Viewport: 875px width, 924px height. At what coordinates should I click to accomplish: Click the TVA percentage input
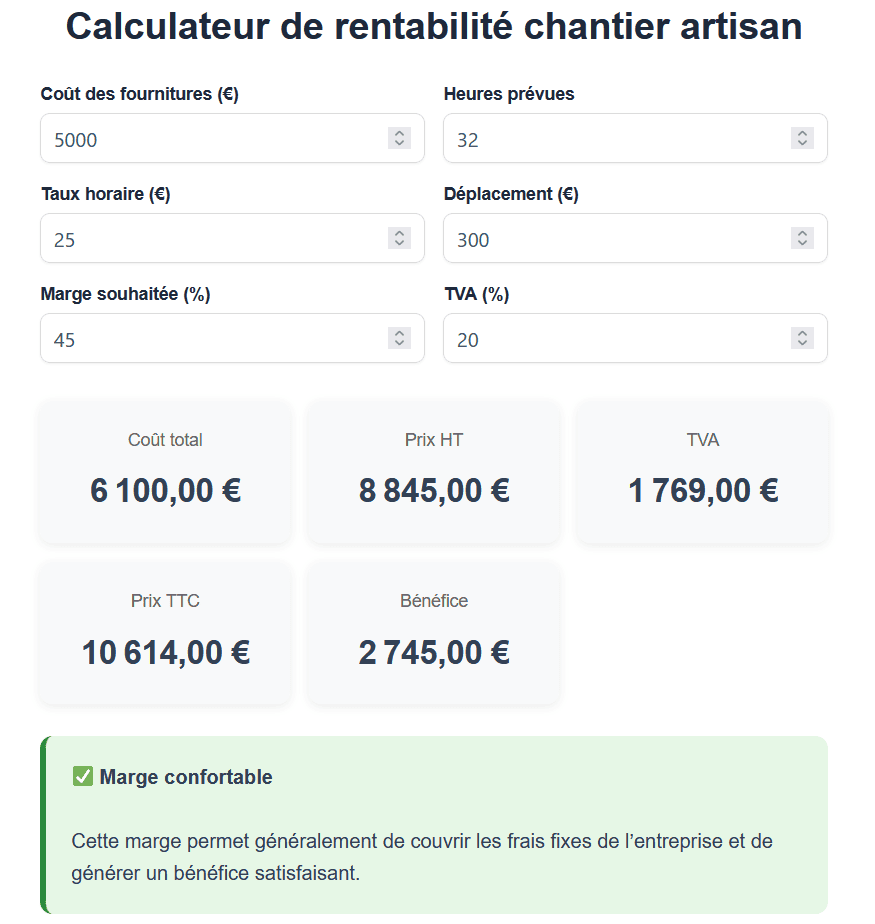(635, 338)
